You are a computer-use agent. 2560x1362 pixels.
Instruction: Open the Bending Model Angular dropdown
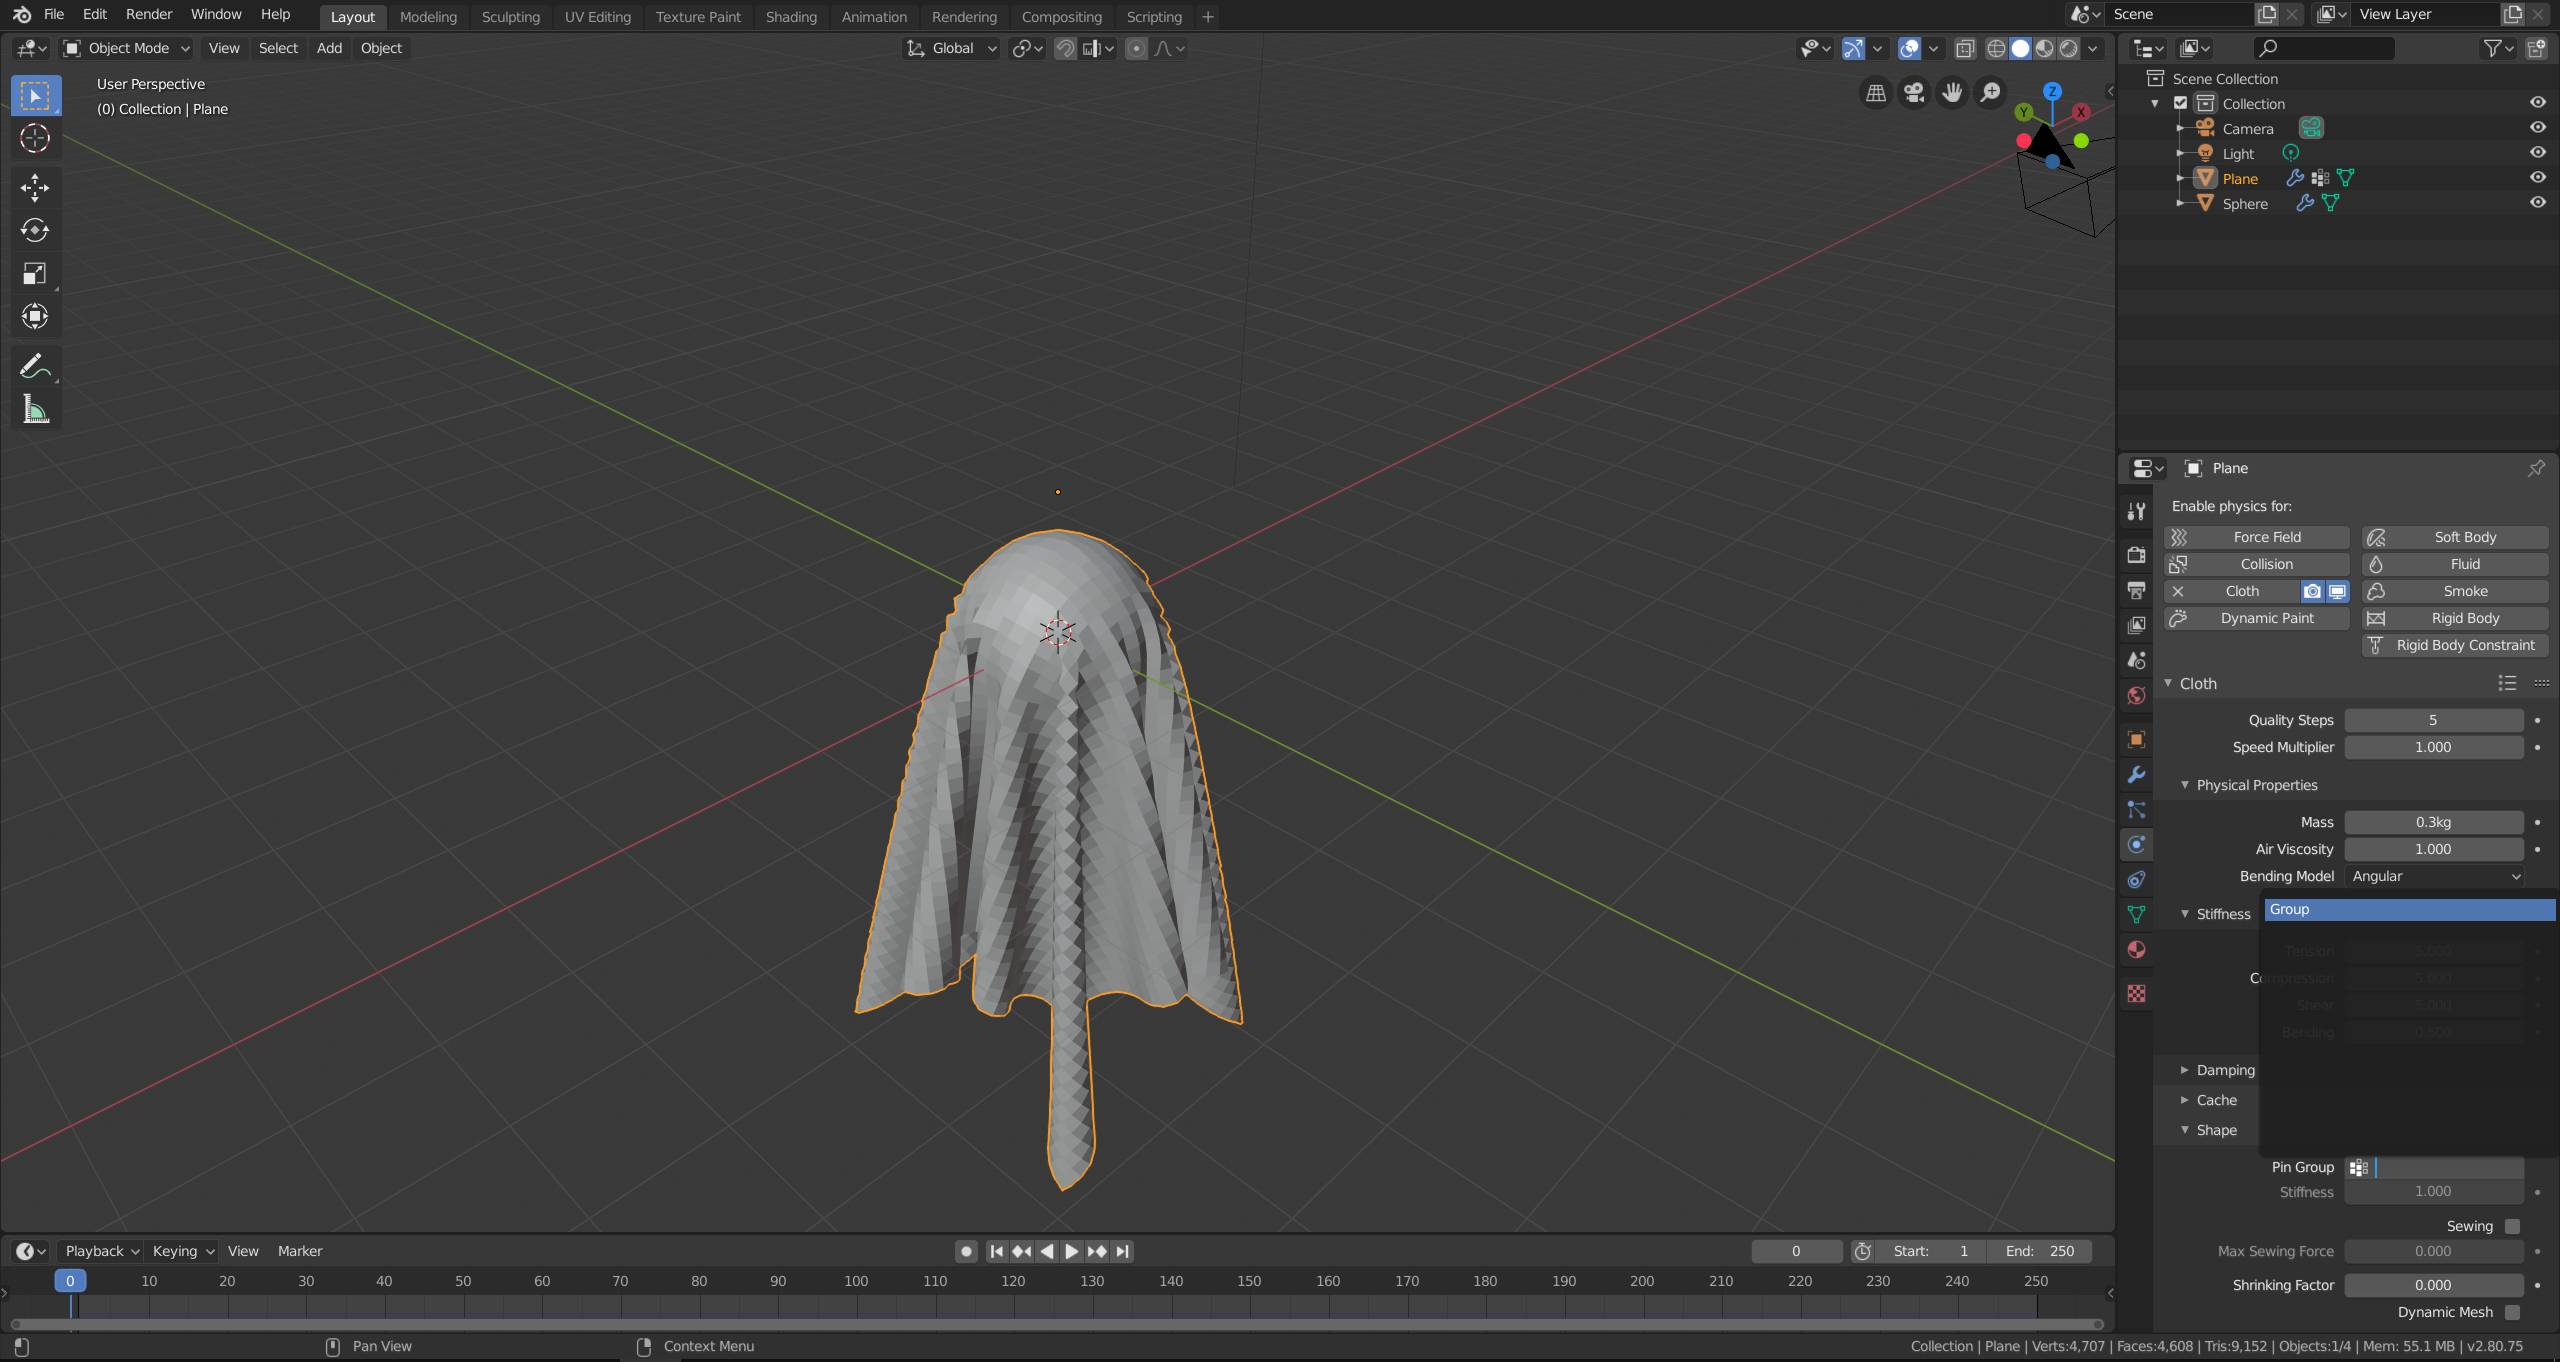[2434, 876]
